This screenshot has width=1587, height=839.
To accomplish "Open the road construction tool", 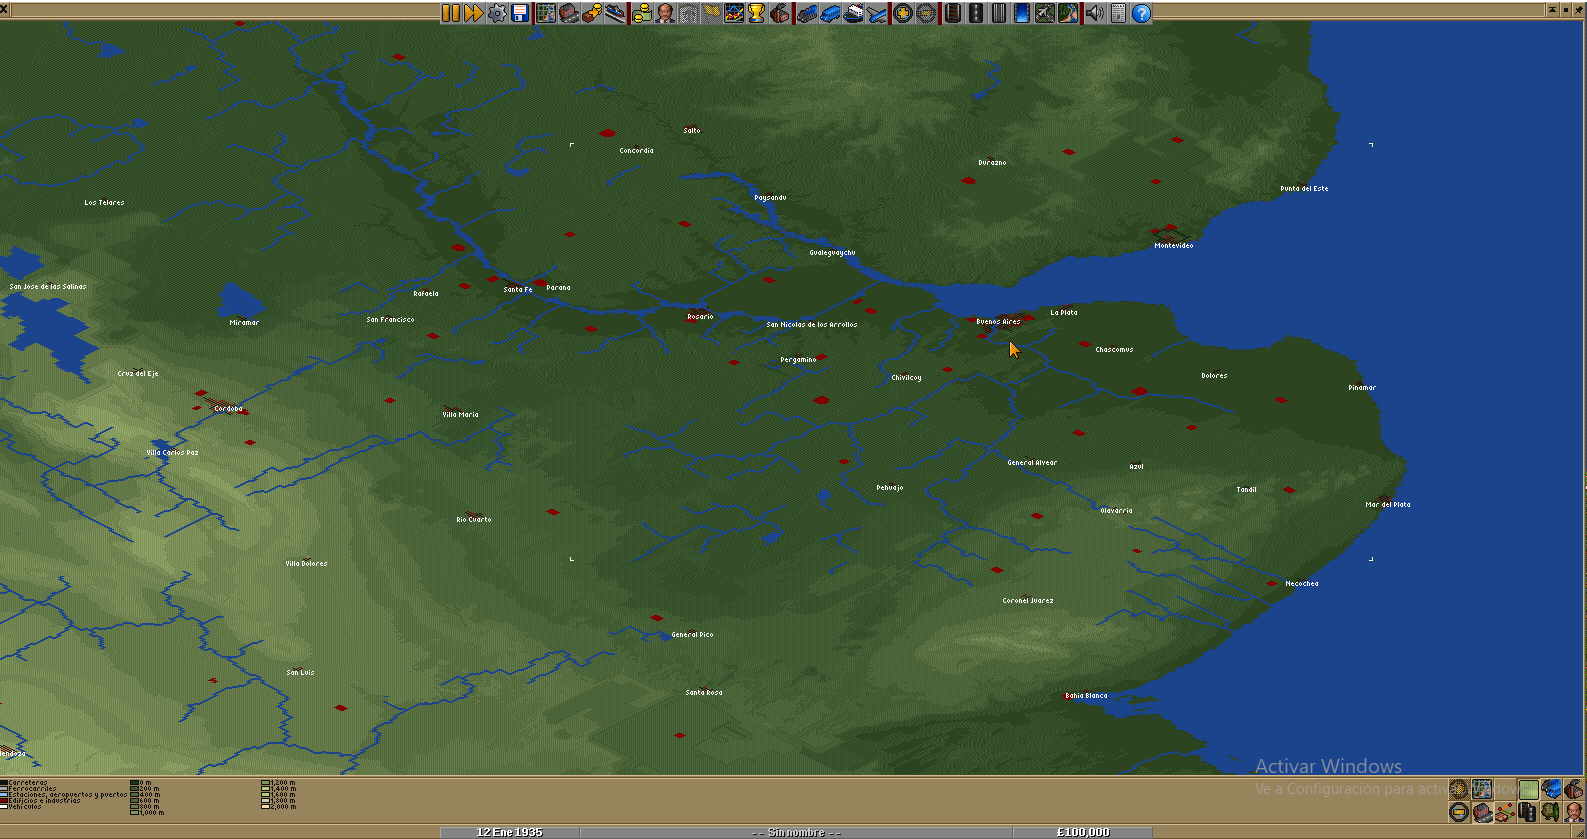I will pyautogui.click(x=975, y=13).
